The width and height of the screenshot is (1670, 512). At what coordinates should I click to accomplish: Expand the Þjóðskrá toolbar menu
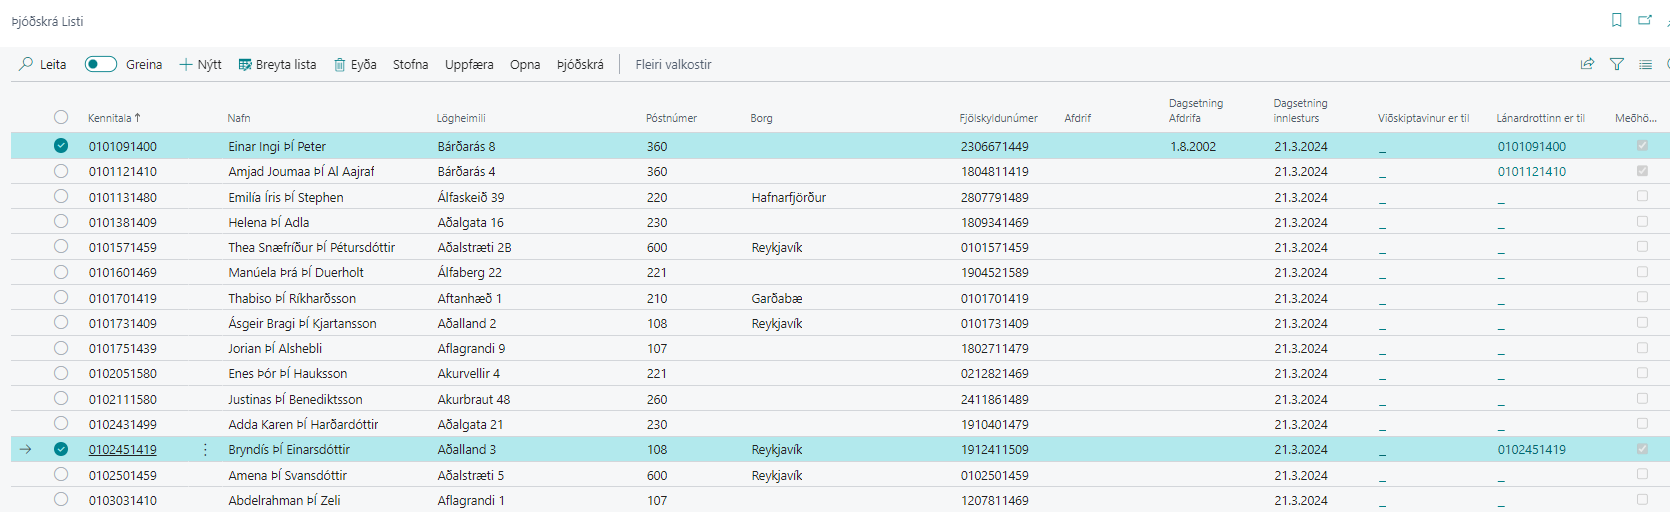point(580,64)
